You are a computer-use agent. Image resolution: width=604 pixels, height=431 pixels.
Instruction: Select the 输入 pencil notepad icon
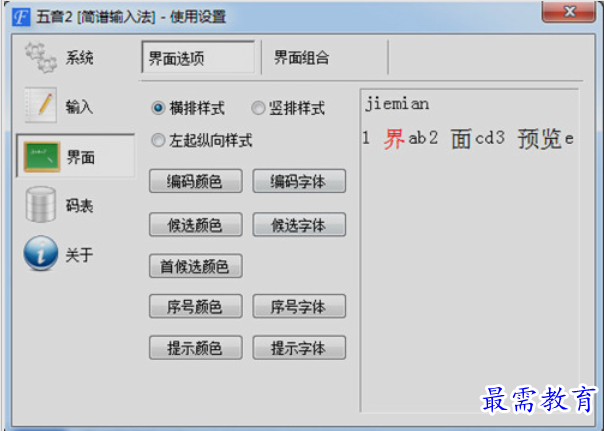41,105
